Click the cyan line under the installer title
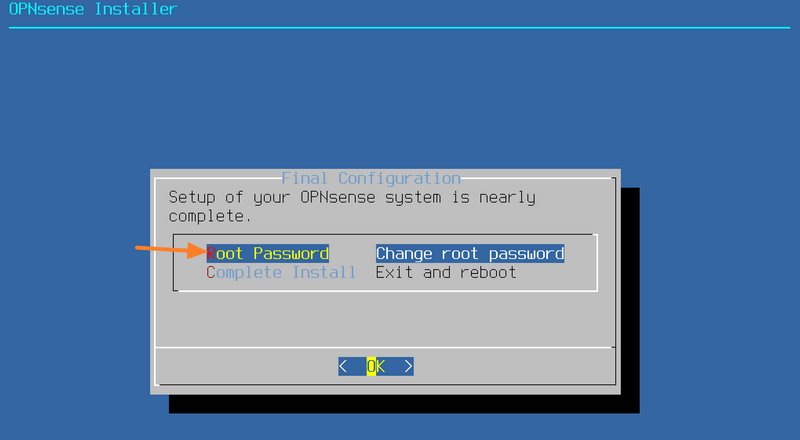The image size is (800, 440). click(x=399, y=28)
